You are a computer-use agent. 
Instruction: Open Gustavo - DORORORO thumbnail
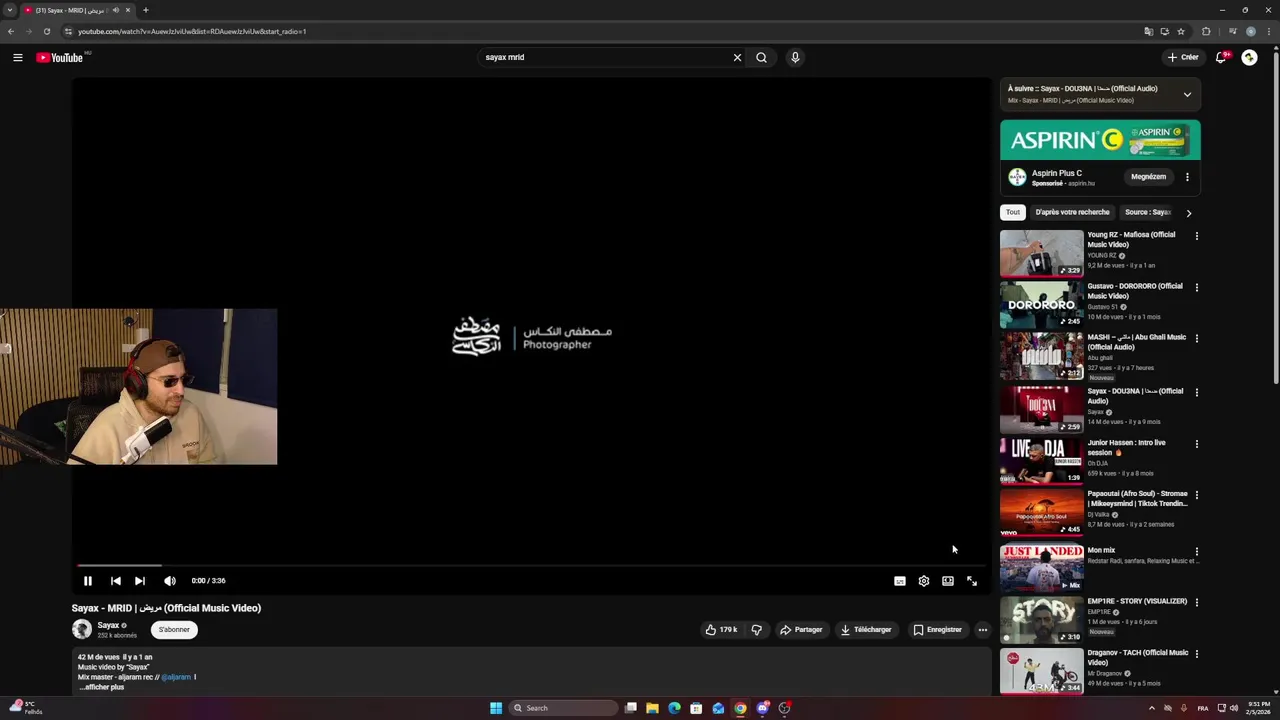(1041, 305)
